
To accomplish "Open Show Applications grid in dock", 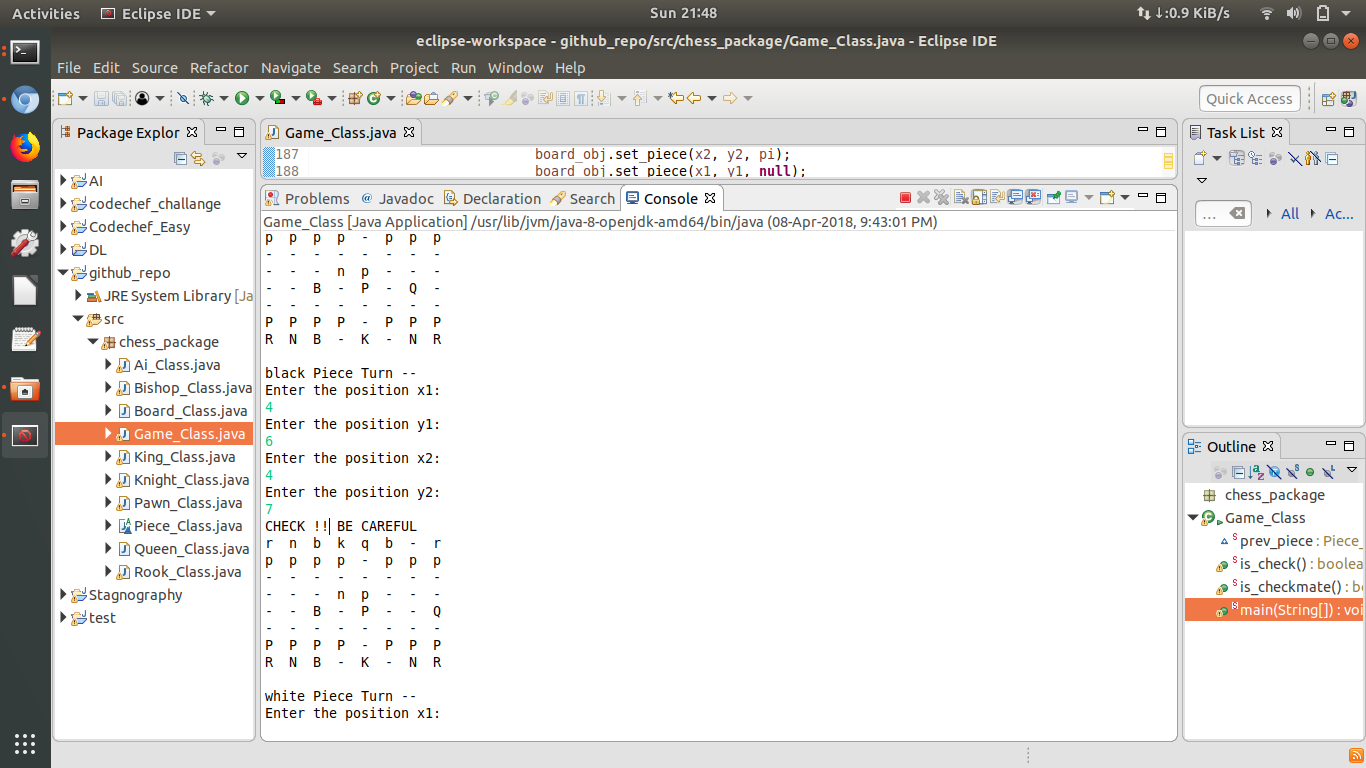I will 25,743.
